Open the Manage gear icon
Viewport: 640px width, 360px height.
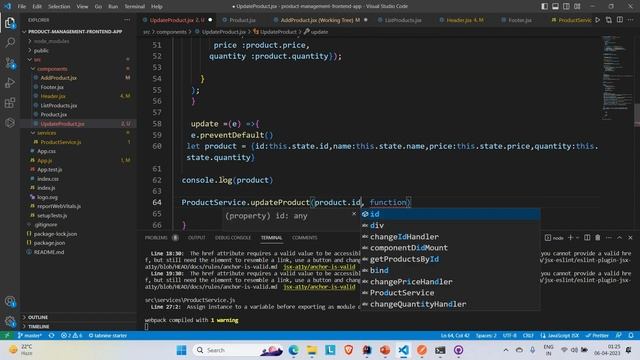10,321
